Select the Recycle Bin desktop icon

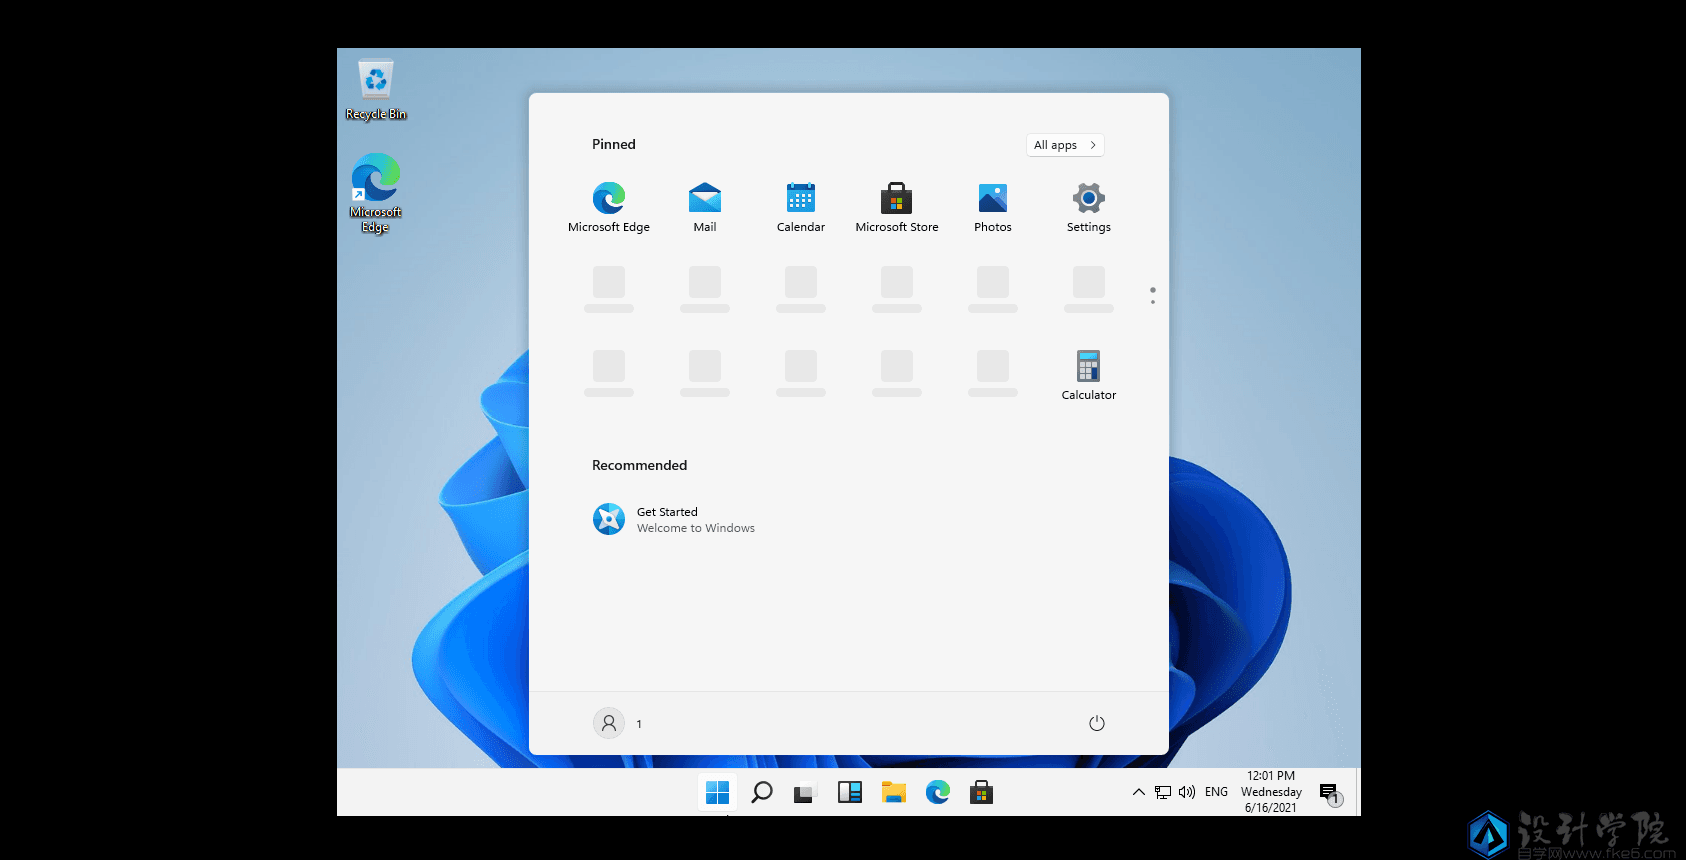(x=376, y=91)
